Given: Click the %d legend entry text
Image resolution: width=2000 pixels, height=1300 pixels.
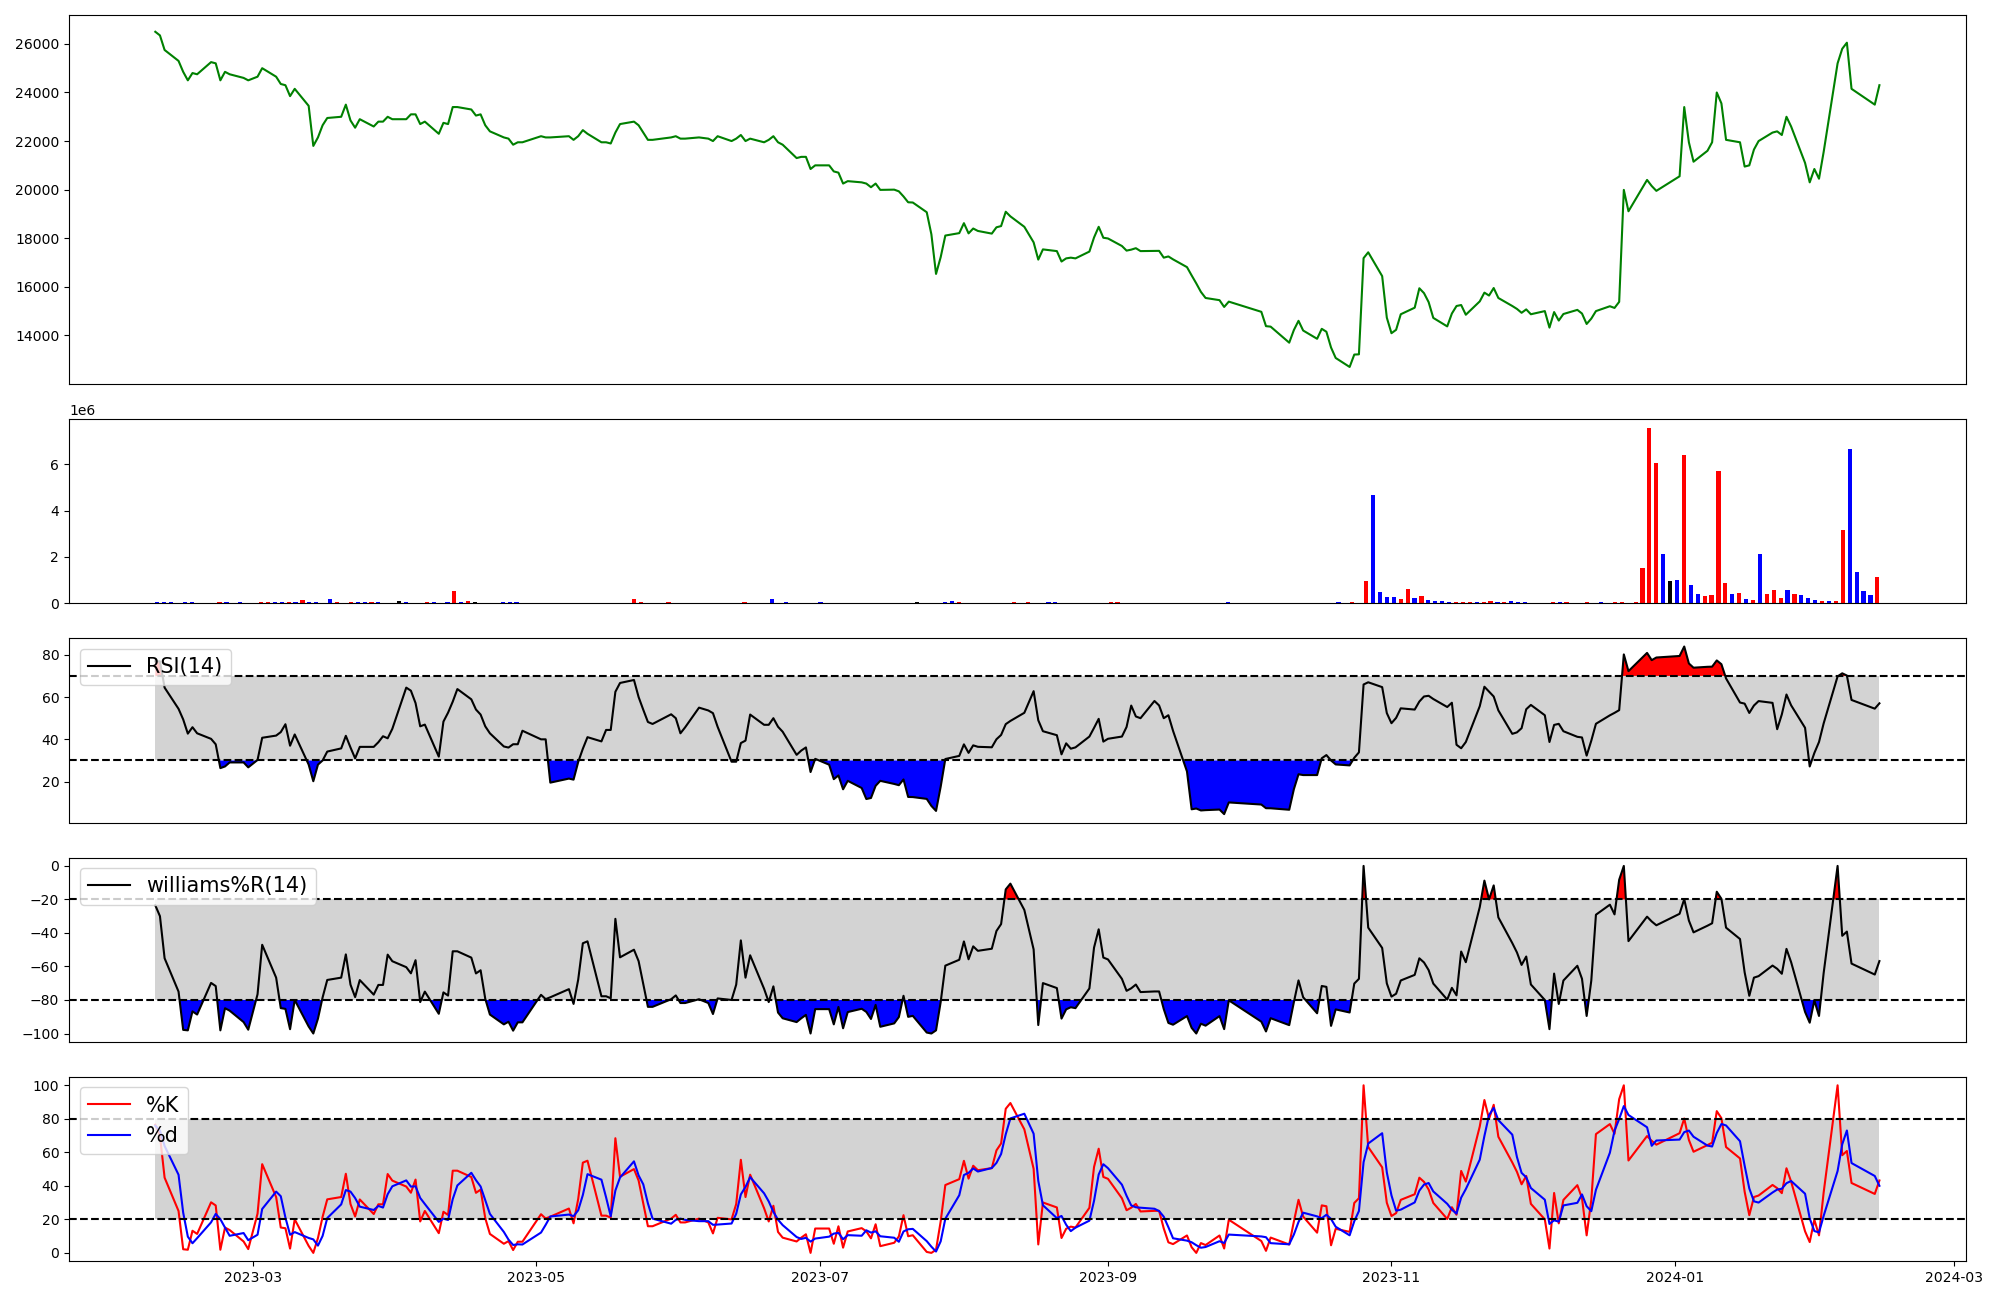Looking at the screenshot, I should pyautogui.click(x=162, y=1135).
